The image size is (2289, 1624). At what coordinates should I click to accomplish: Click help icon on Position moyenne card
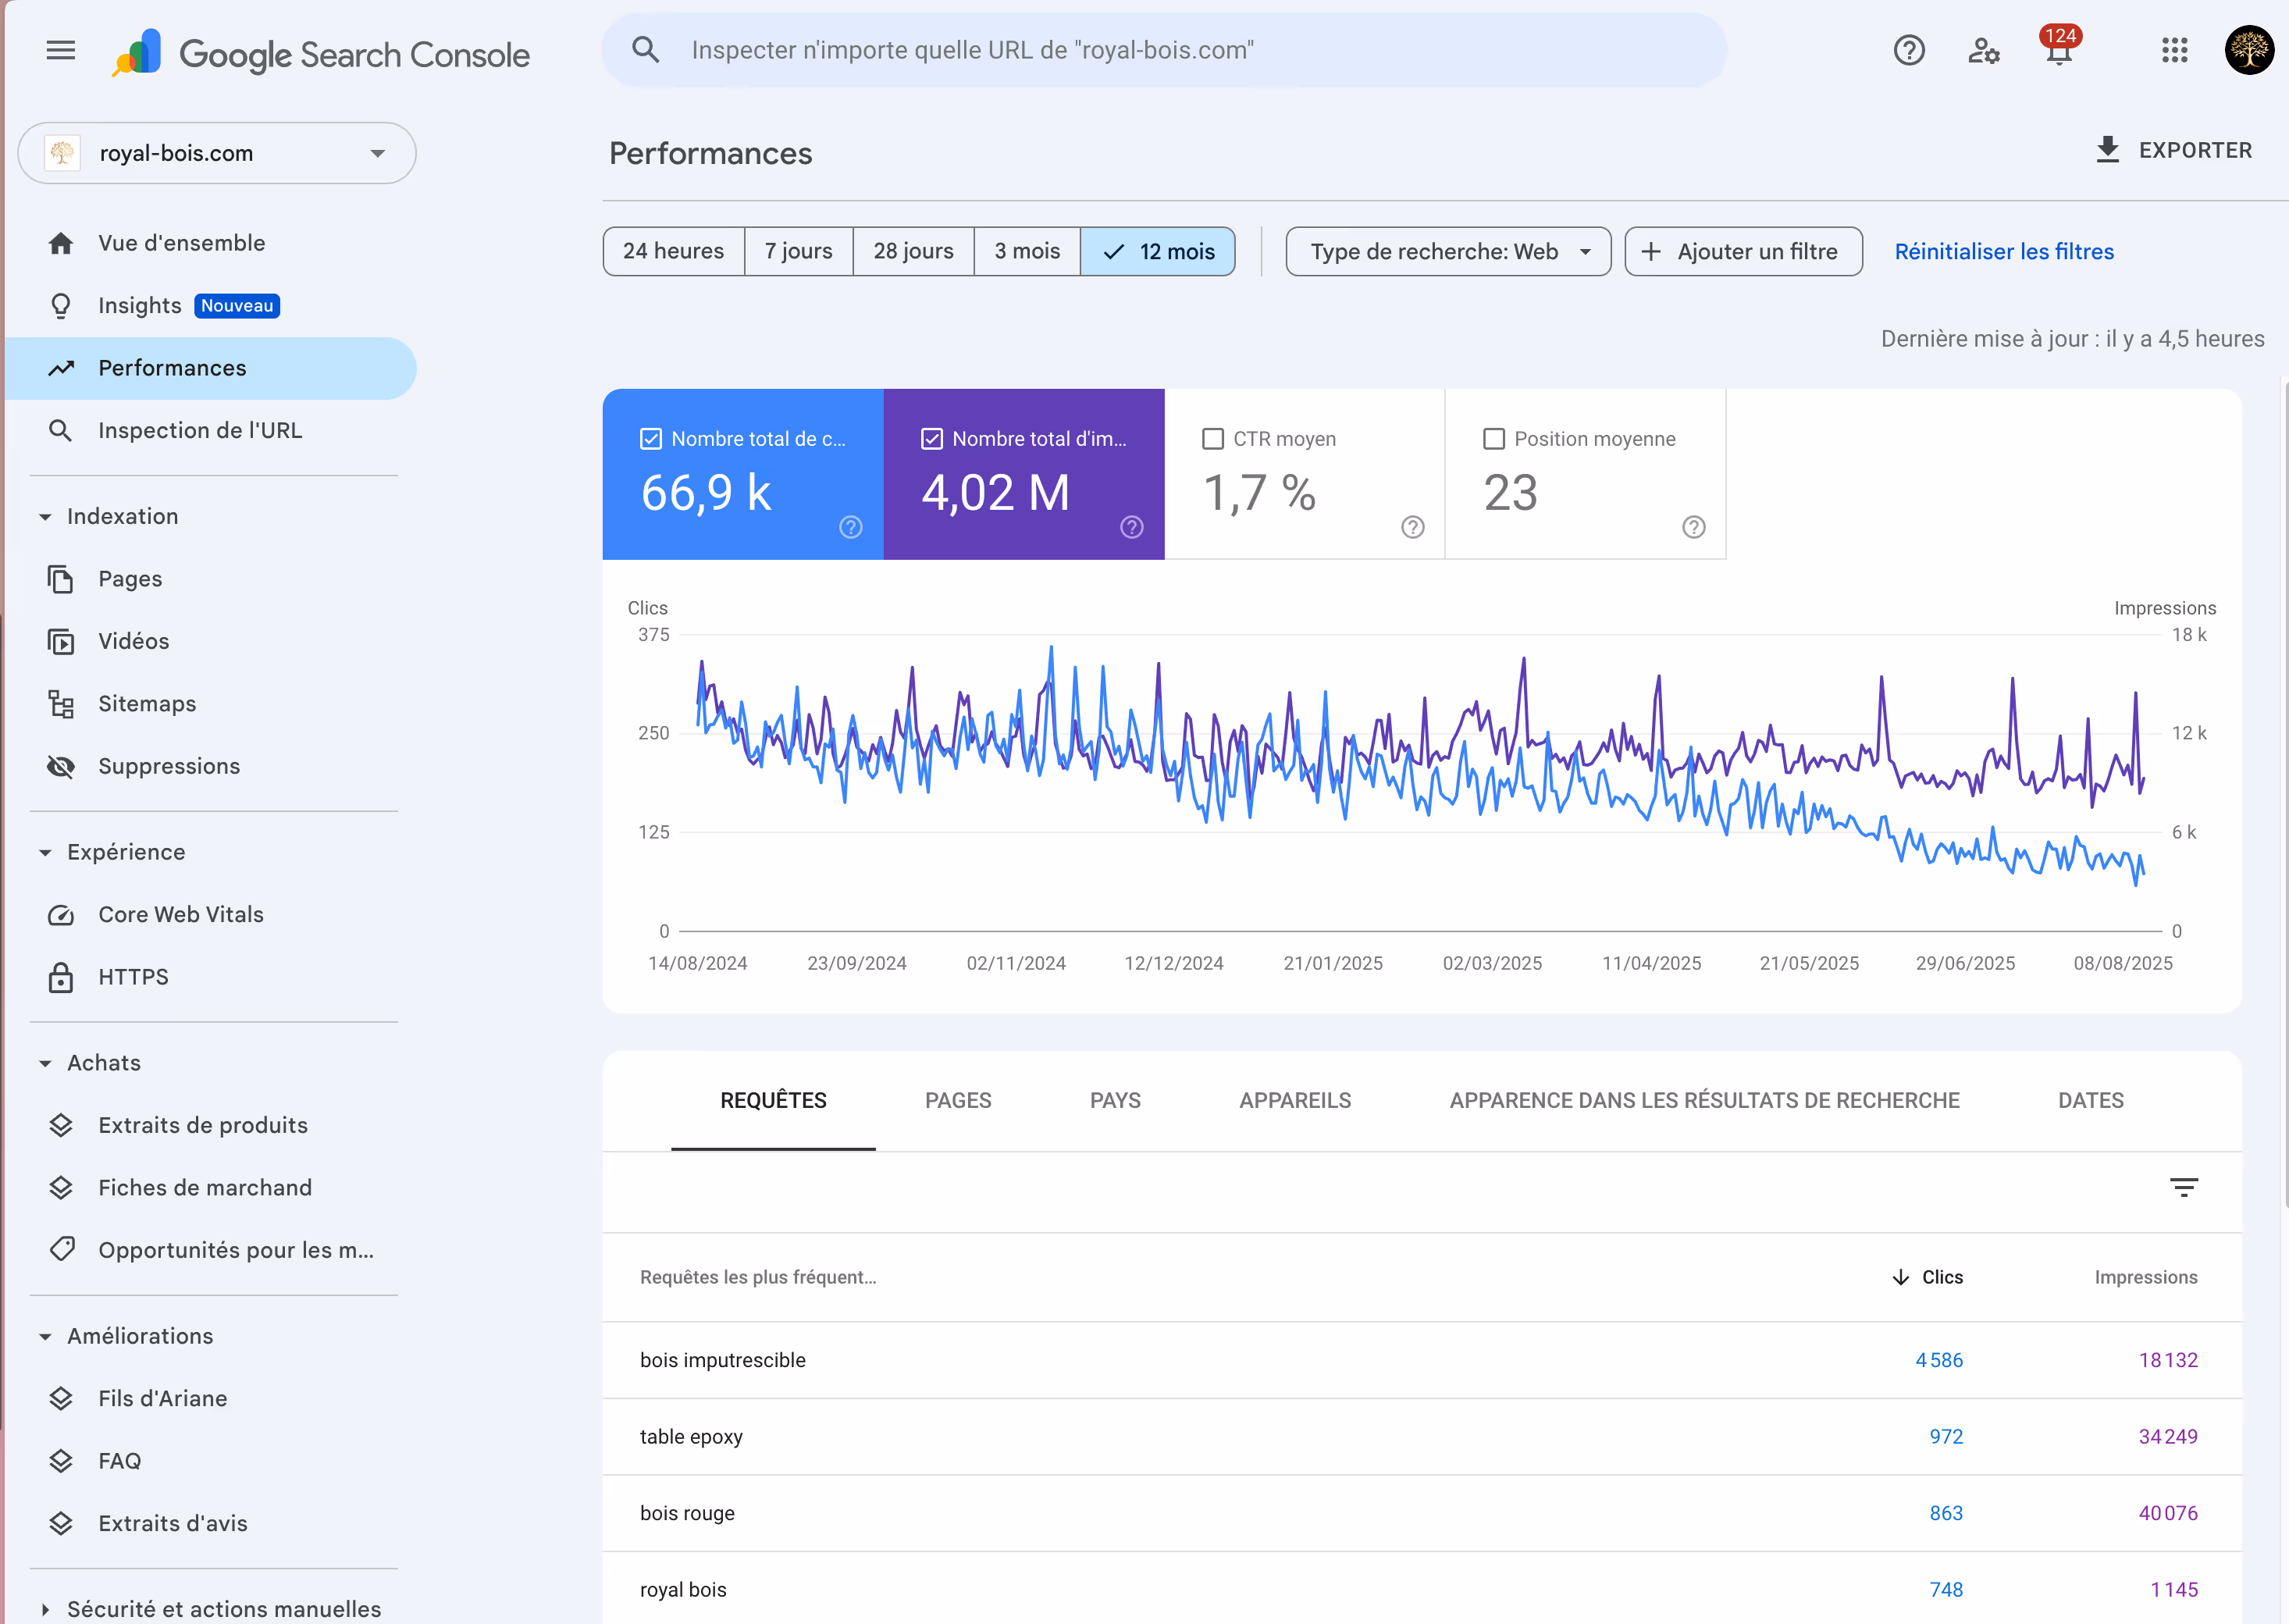[x=1693, y=527]
